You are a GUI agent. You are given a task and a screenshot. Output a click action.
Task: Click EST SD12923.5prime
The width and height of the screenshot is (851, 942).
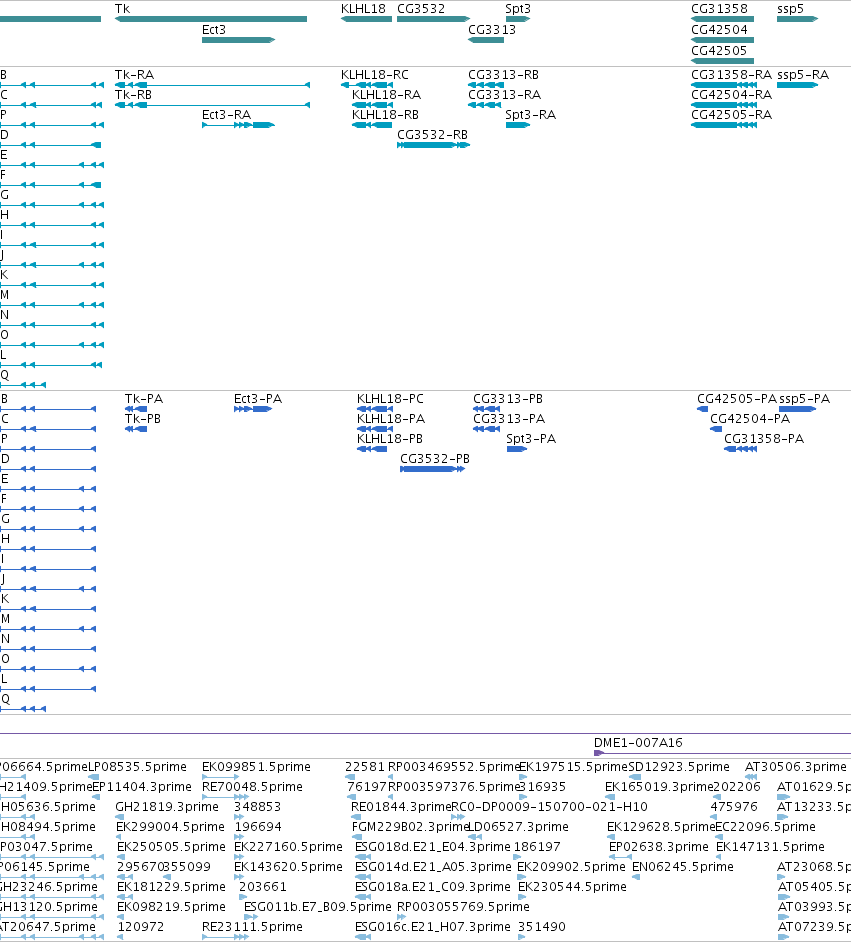tap(635, 777)
